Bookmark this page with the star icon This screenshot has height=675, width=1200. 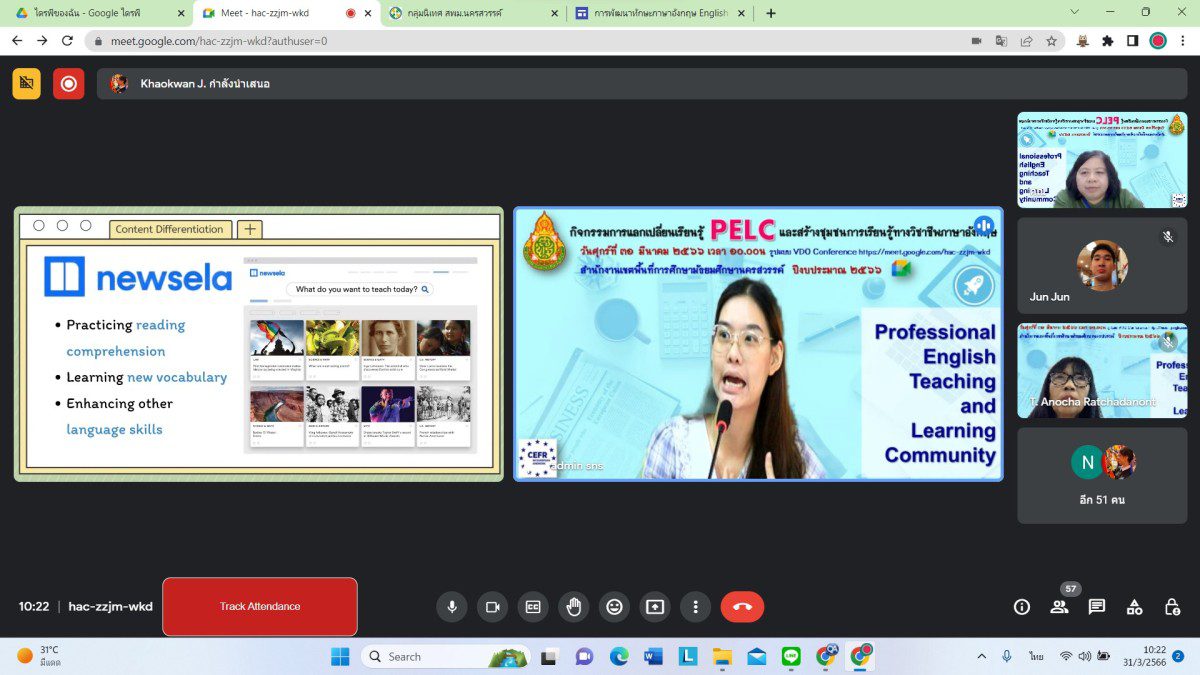click(1051, 41)
